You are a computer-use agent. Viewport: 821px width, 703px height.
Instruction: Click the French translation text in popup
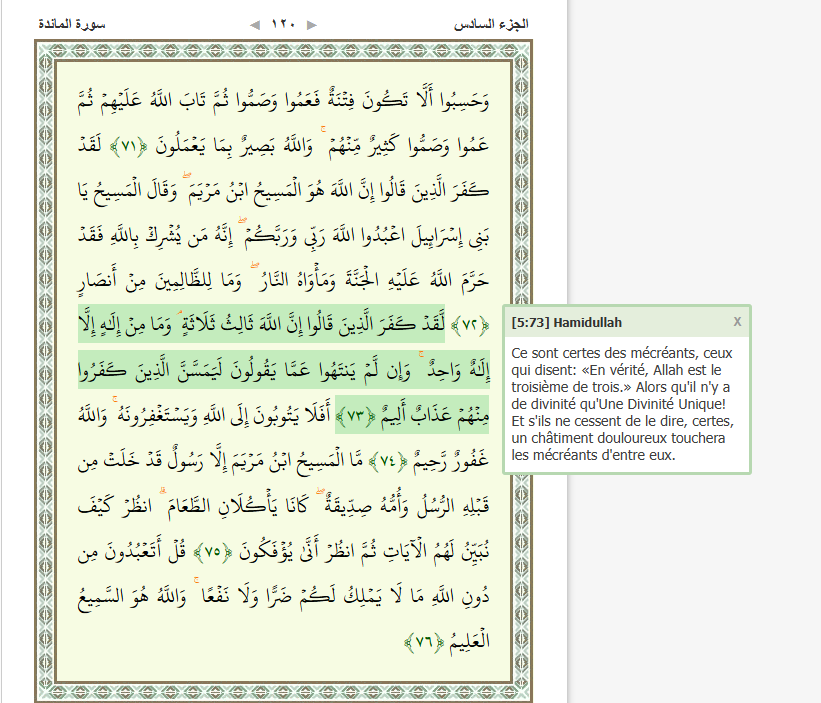pyautogui.click(x=620, y=403)
